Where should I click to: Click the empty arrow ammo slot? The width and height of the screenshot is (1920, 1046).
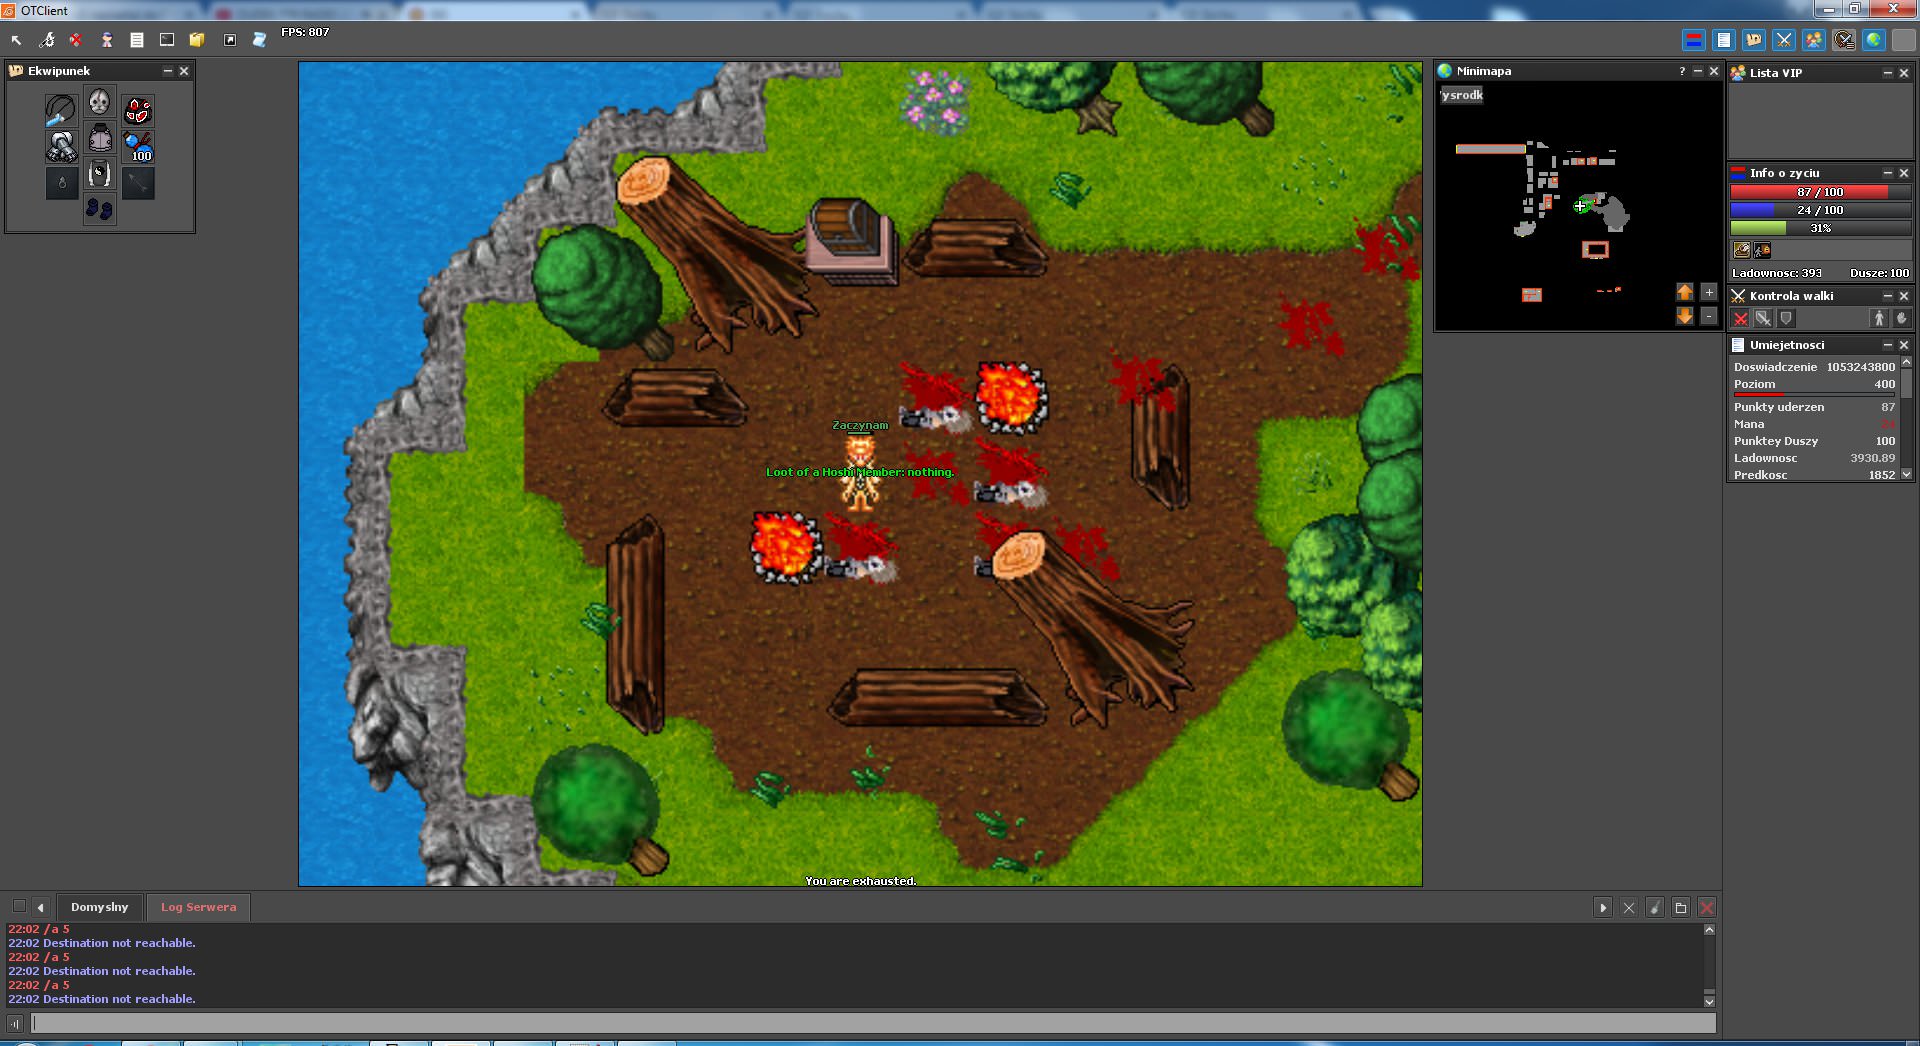138,184
